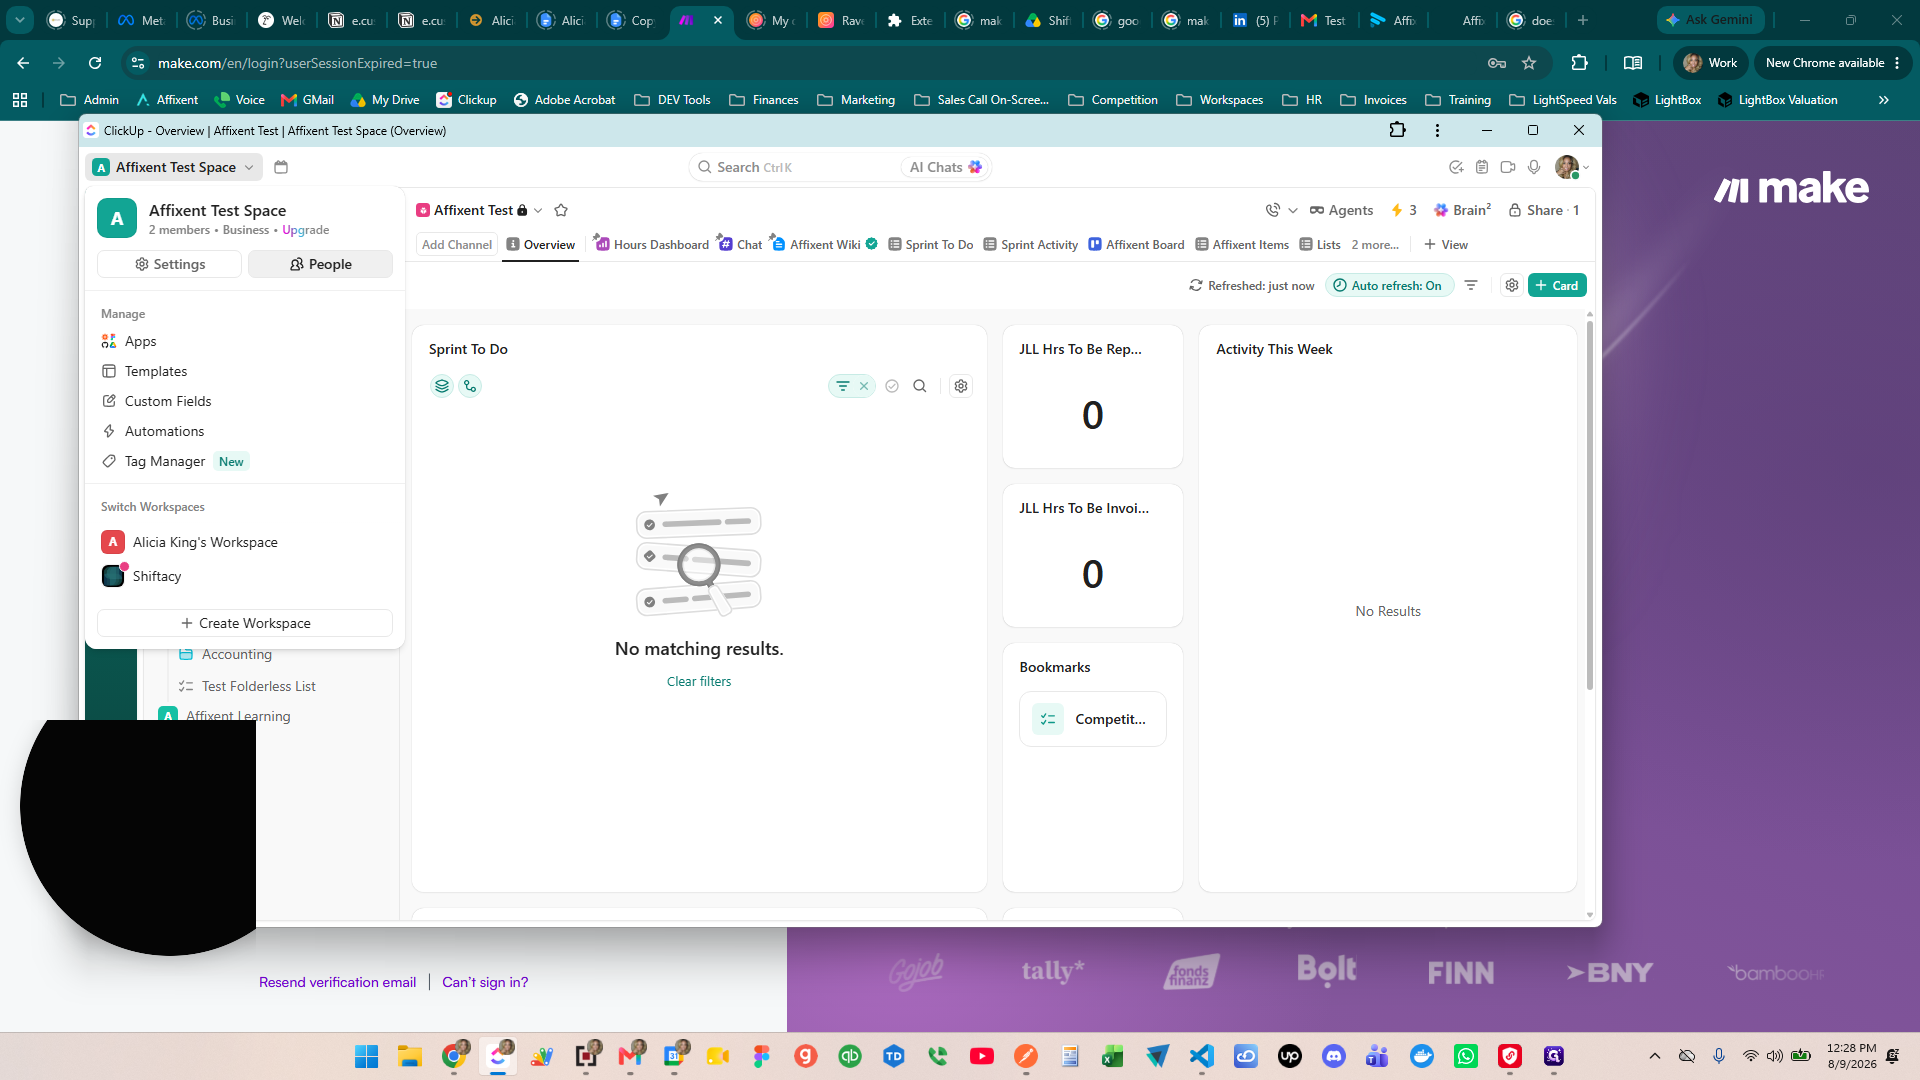Toggle closed tasks checkmark in Sprint To Do card
This screenshot has height=1080, width=1920.
[x=892, y=386]
